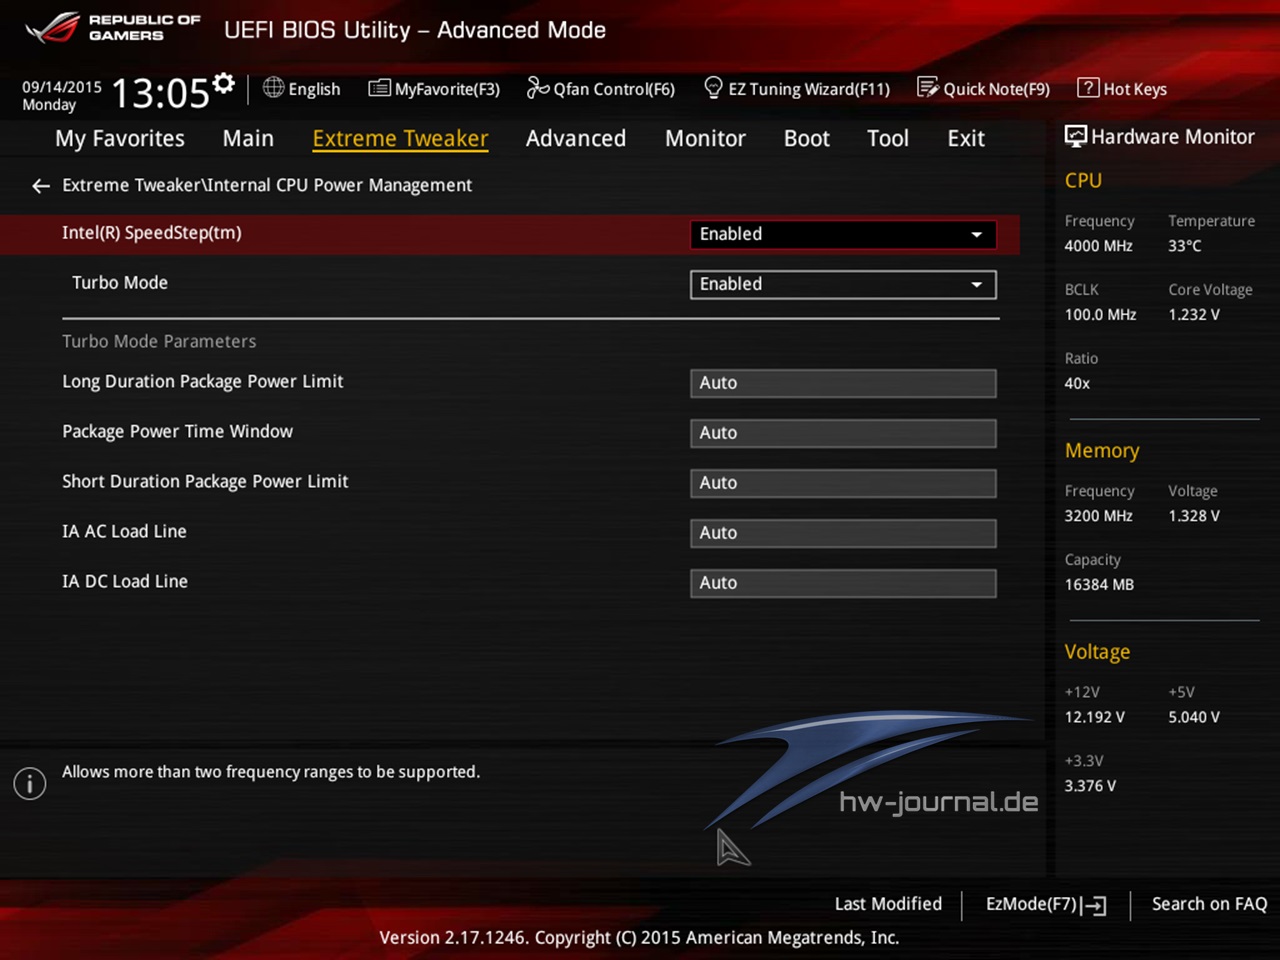Viewport: 1280px width, 960px height.
Task: Launch EZ Tuning Wizard(F11)
Action: [x=797, y=89]
